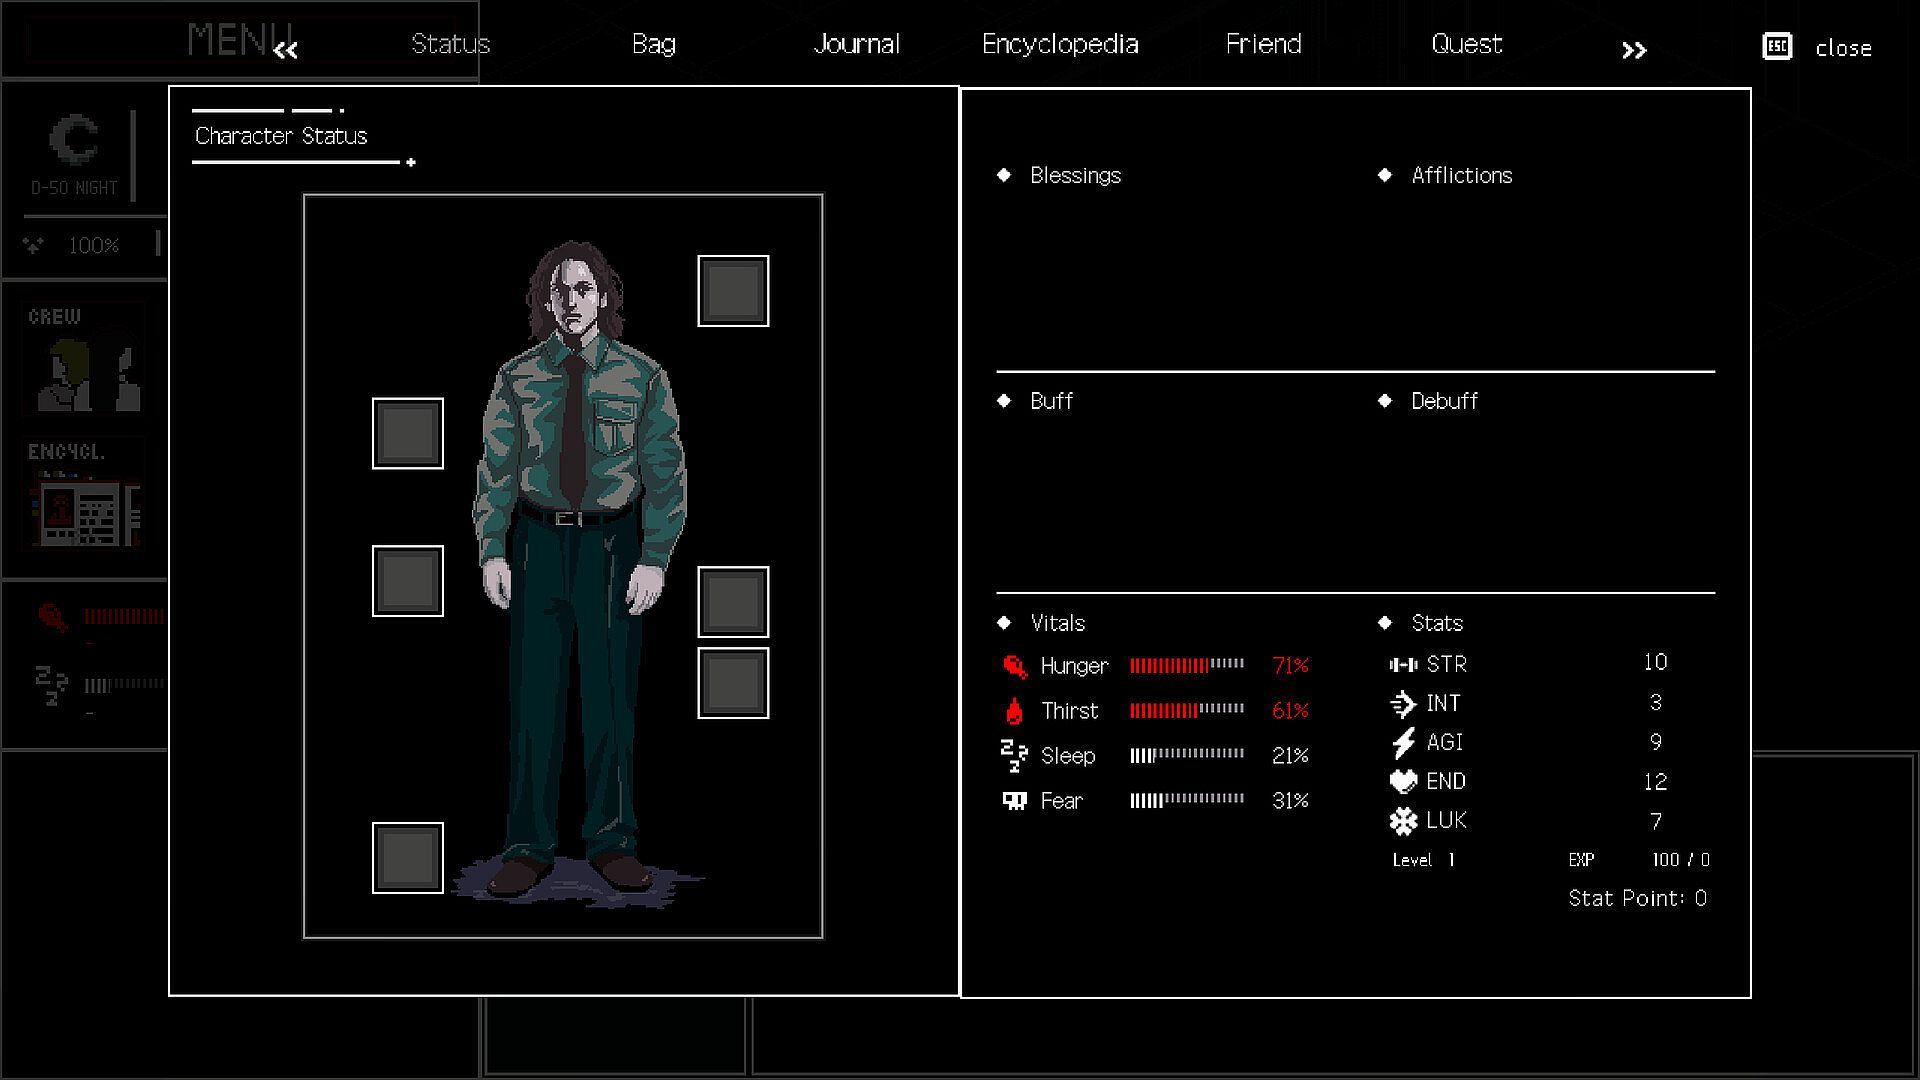Click the Friend menu link
1920x1080 pixels.
click(1263, 44)
